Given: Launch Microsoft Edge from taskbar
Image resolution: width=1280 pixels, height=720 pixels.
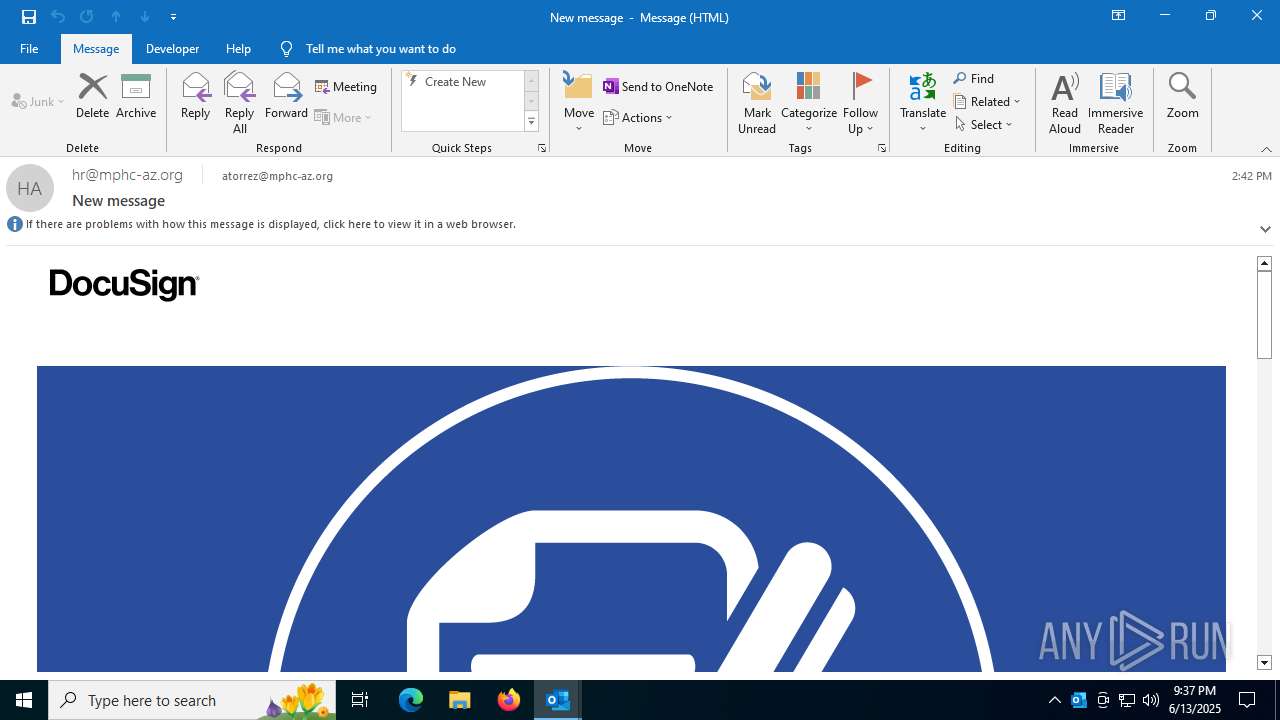Looking at the screenshot, I should click(411, 700).
